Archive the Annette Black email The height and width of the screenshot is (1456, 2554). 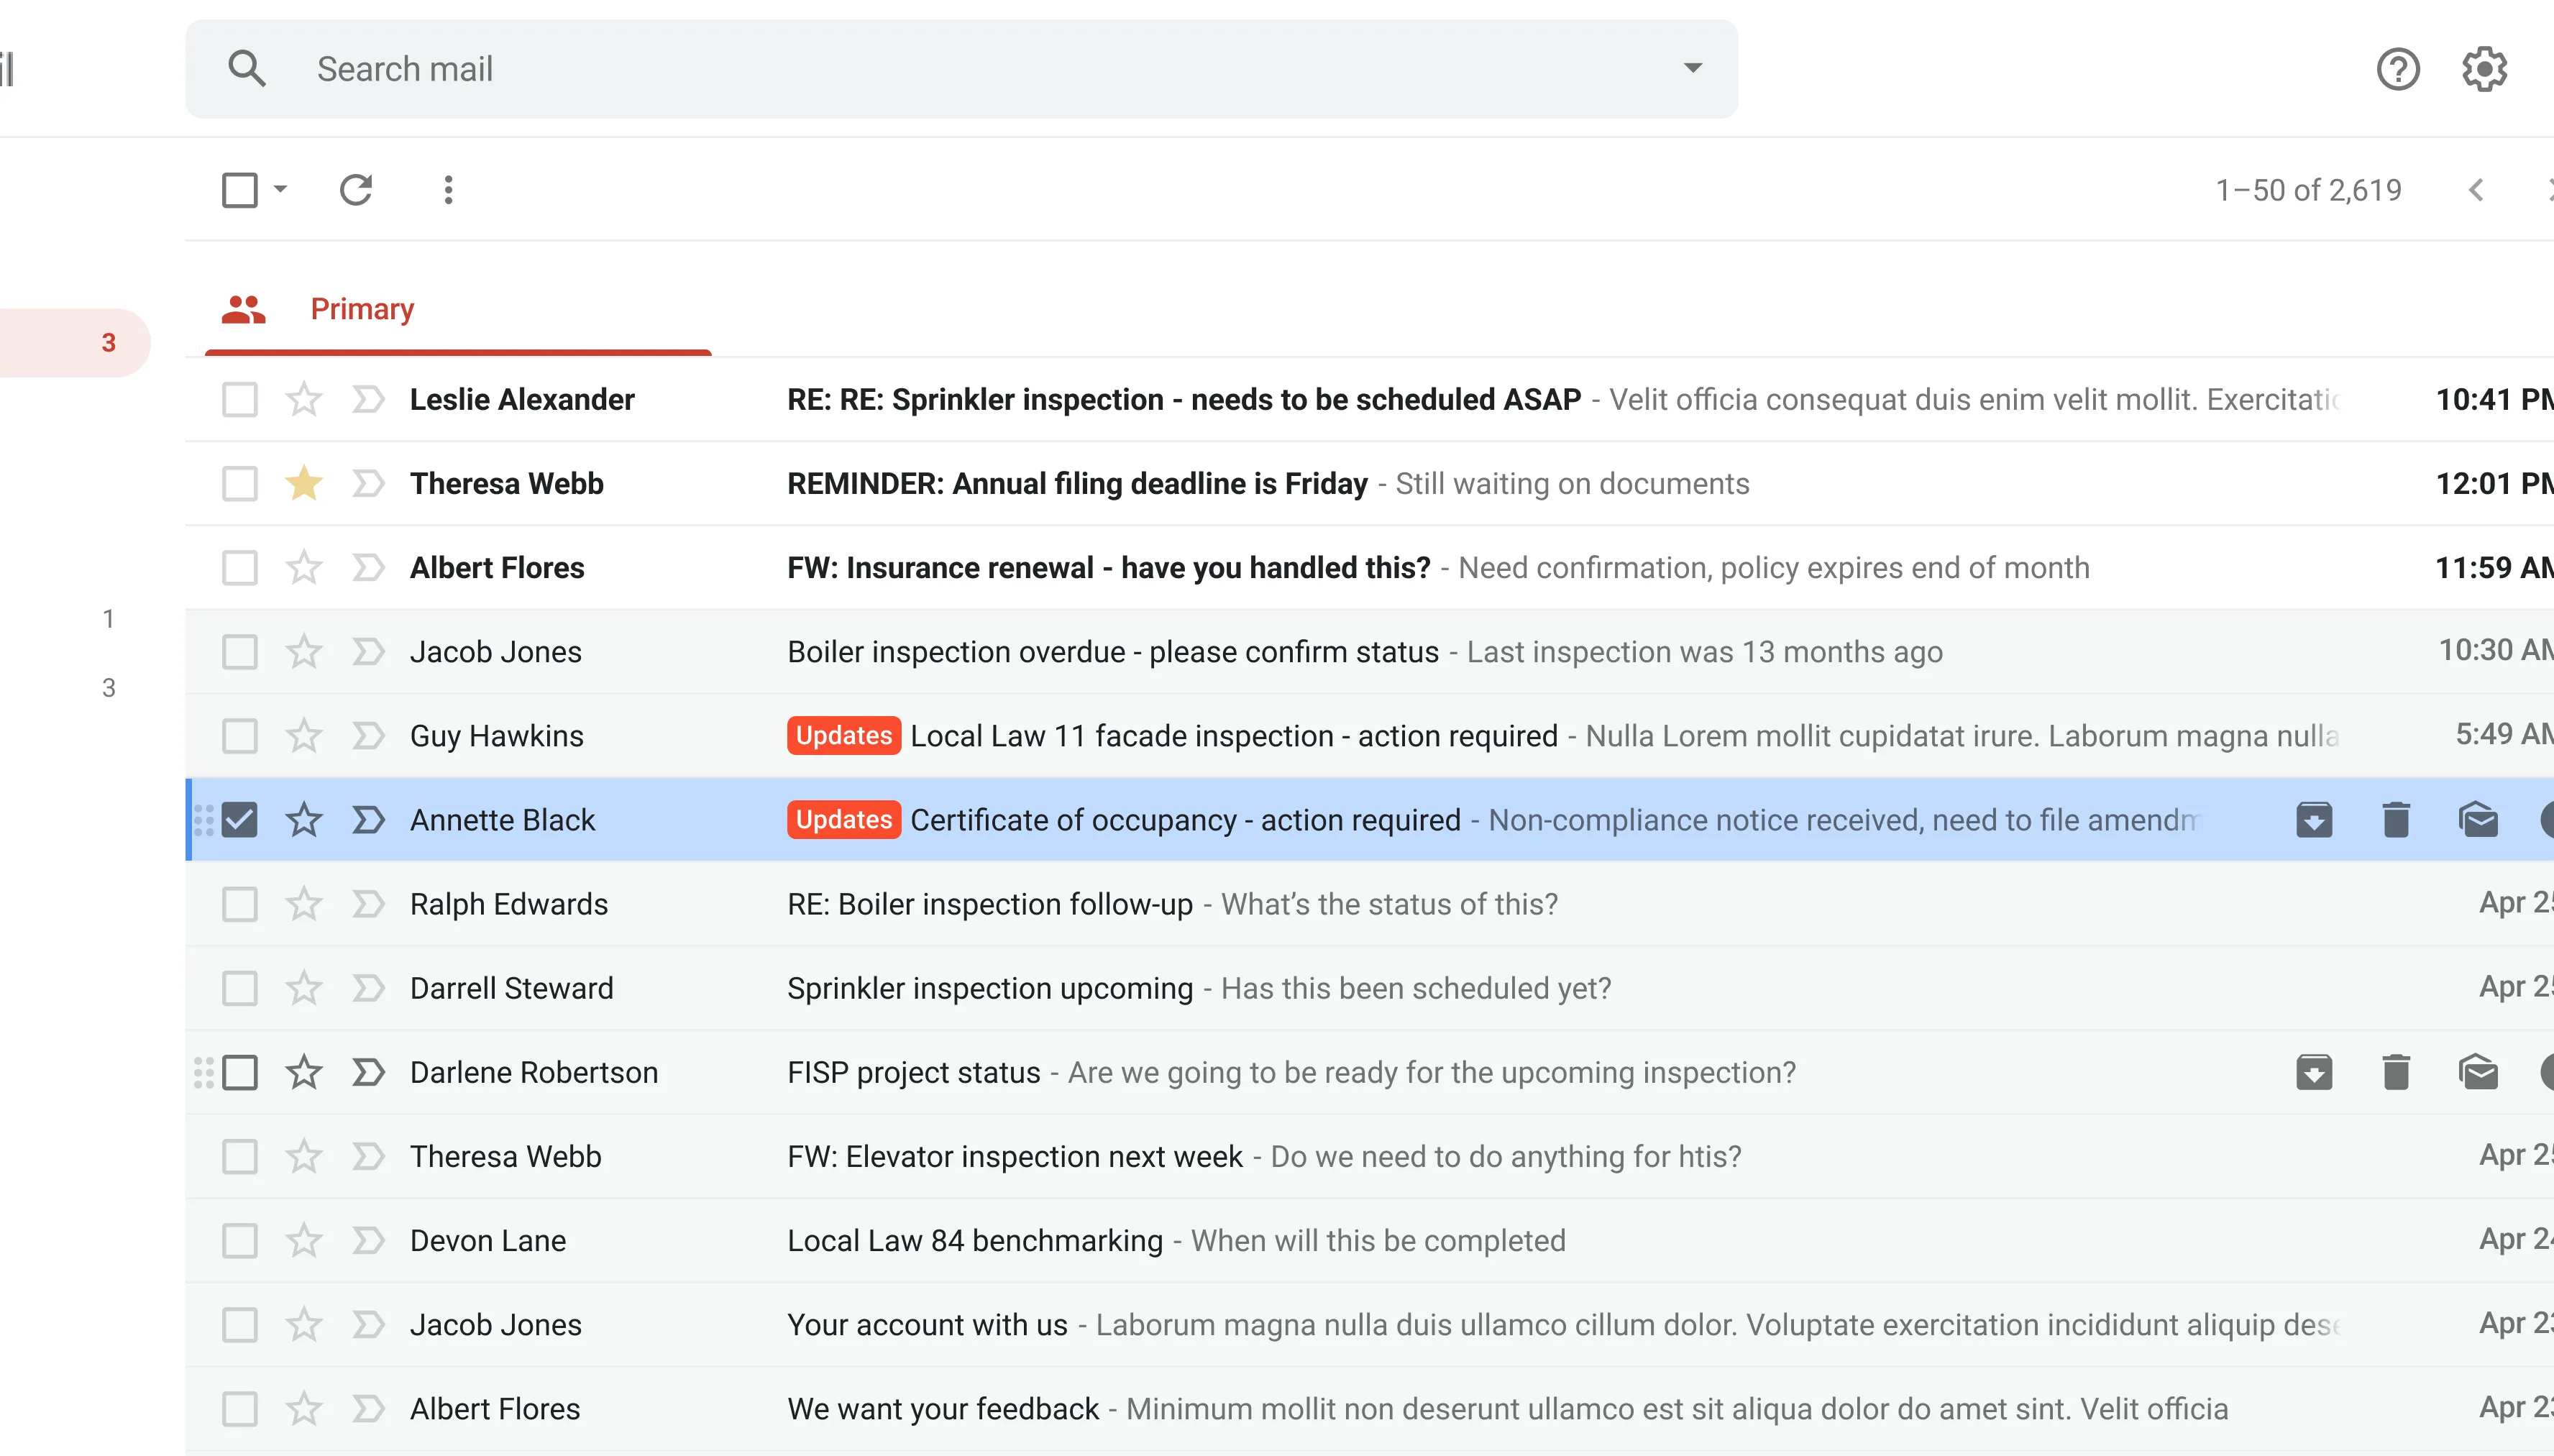pos(2313,820)
